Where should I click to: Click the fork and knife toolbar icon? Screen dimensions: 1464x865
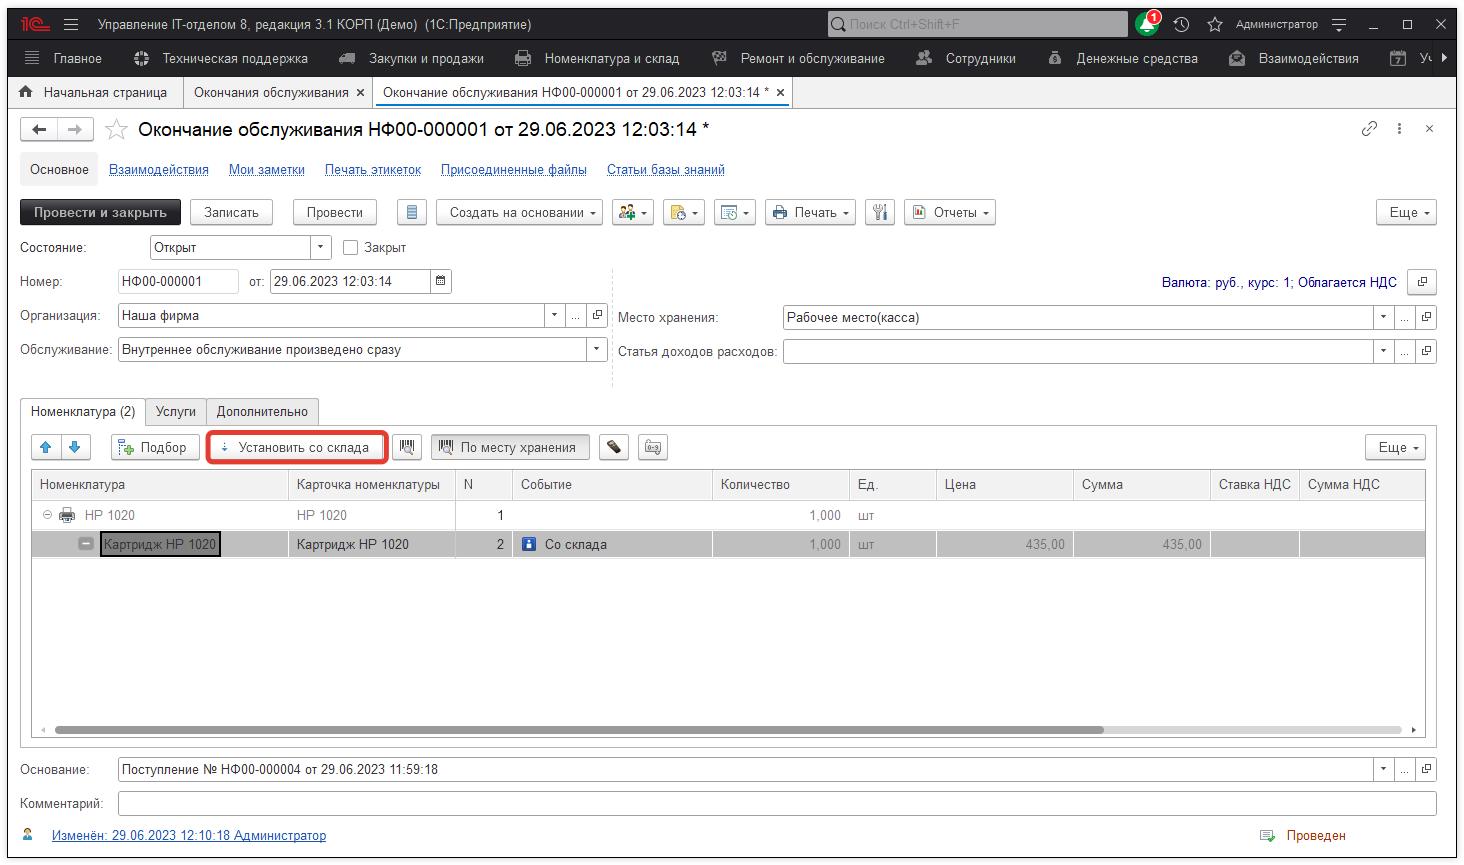click(x=879, y=212)
